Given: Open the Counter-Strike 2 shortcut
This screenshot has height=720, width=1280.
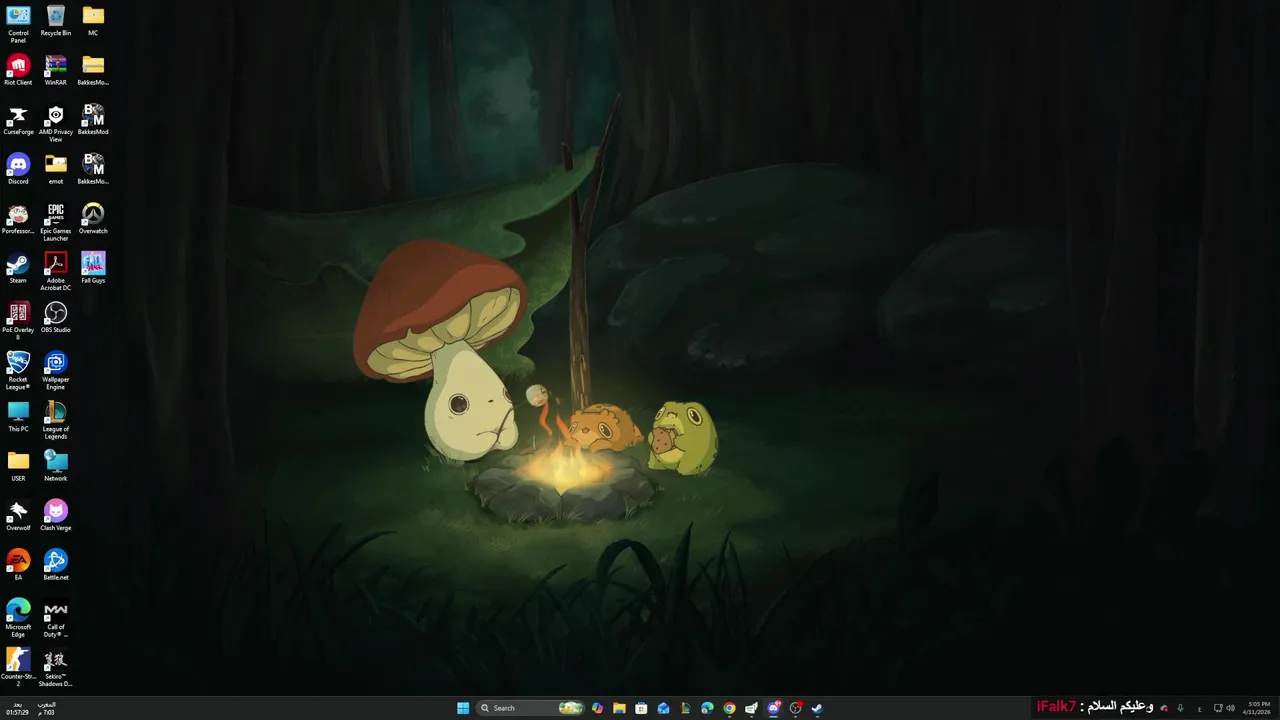Looking at the screenshot, I should coord(18,668).
